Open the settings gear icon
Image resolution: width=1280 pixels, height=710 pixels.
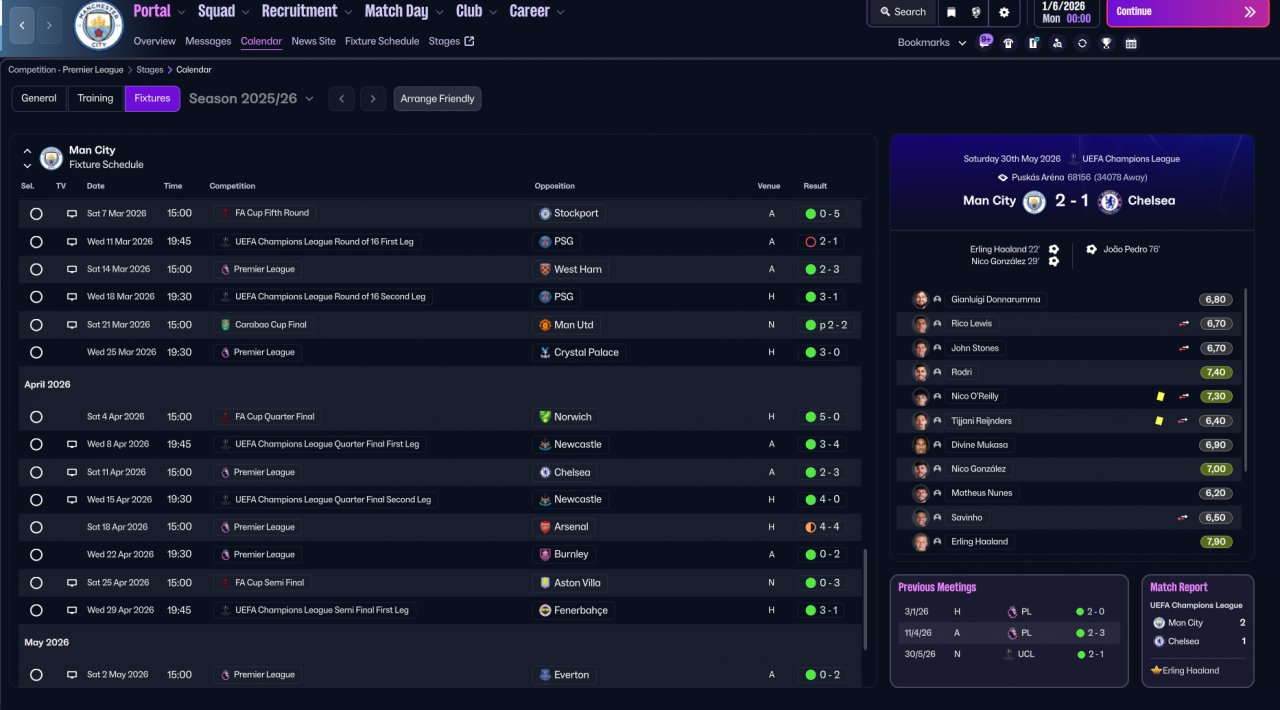(1004, 12)
